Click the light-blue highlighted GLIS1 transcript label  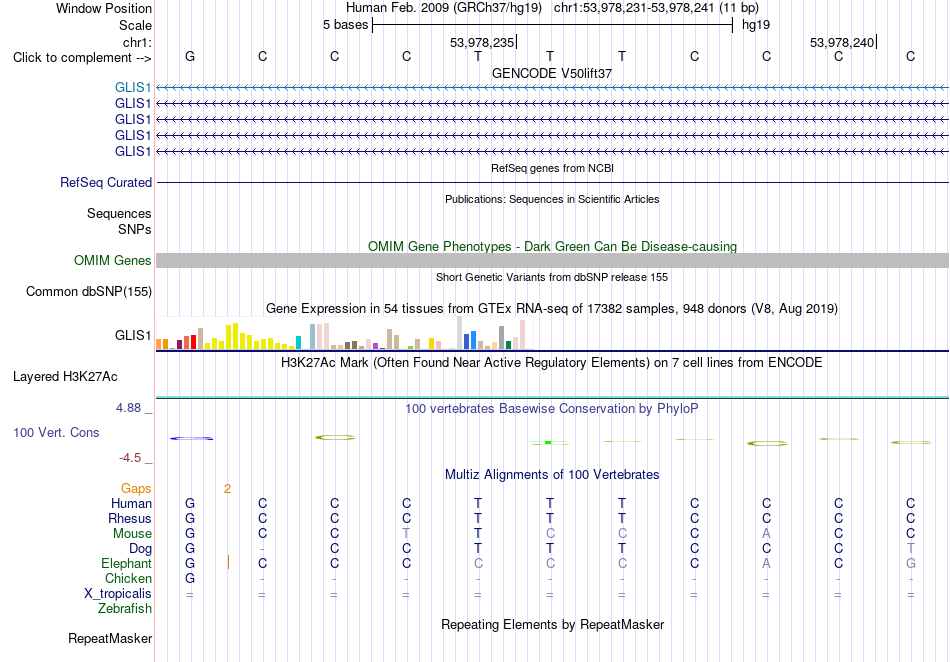(133, 88)
